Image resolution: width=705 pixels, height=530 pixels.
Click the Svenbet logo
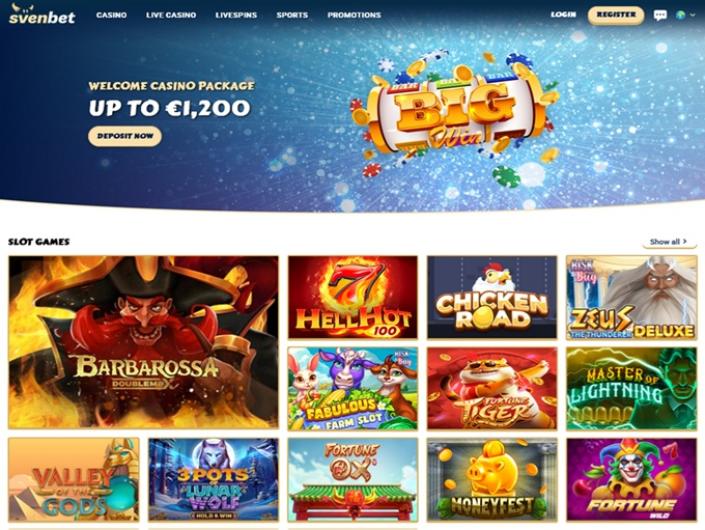42,14
